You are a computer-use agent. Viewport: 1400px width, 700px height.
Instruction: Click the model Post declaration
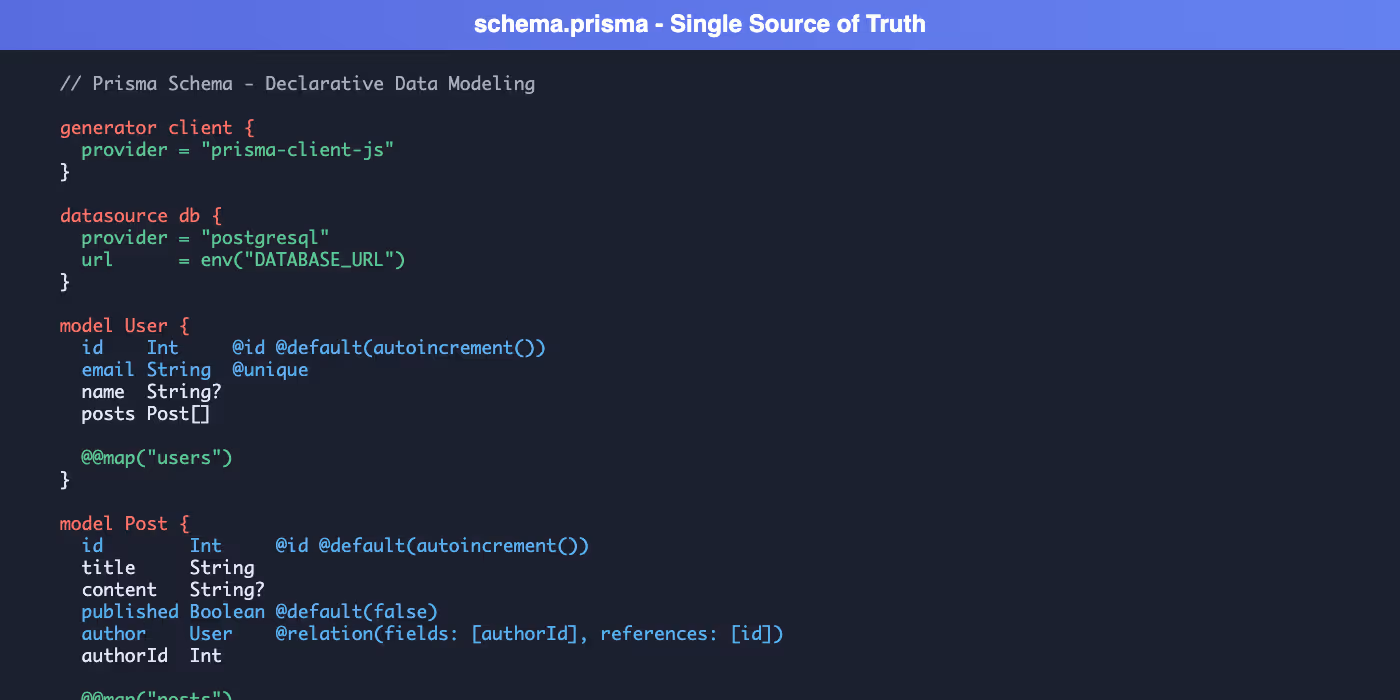tap(124, 524)
